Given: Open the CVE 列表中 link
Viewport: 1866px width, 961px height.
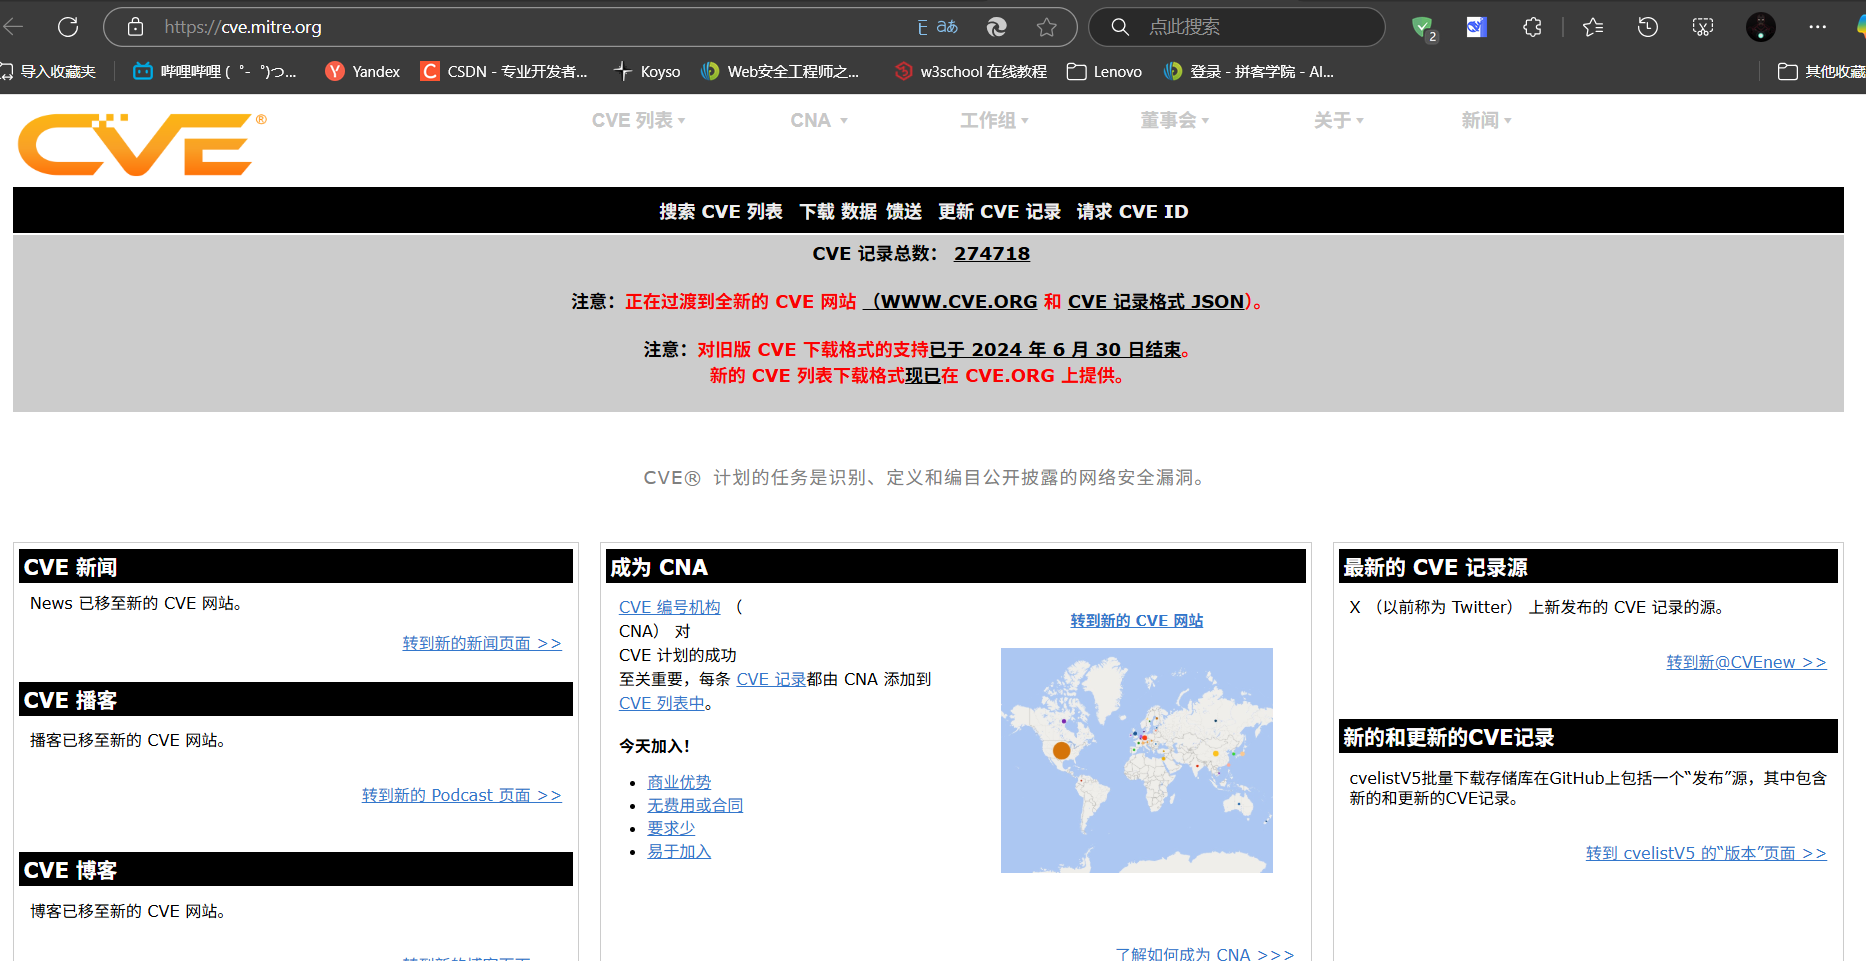Looking at the screenshot, I should point(661,703).
